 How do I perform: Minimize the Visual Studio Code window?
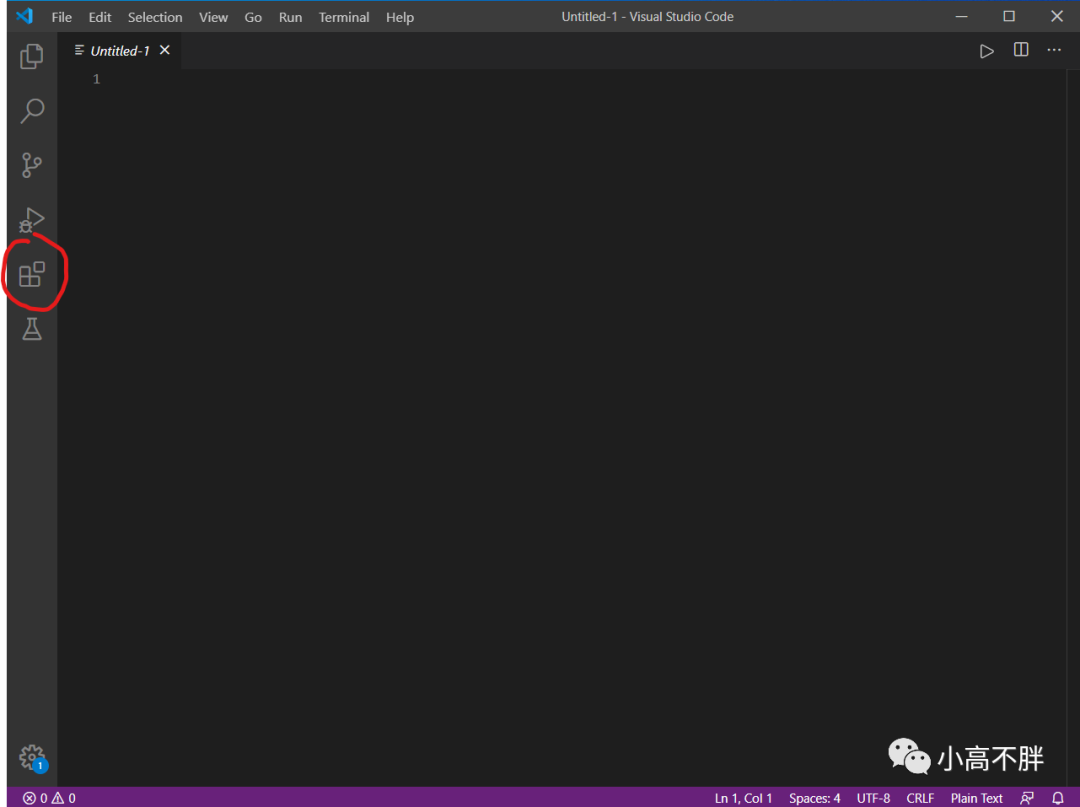click(x=962, y=17)
